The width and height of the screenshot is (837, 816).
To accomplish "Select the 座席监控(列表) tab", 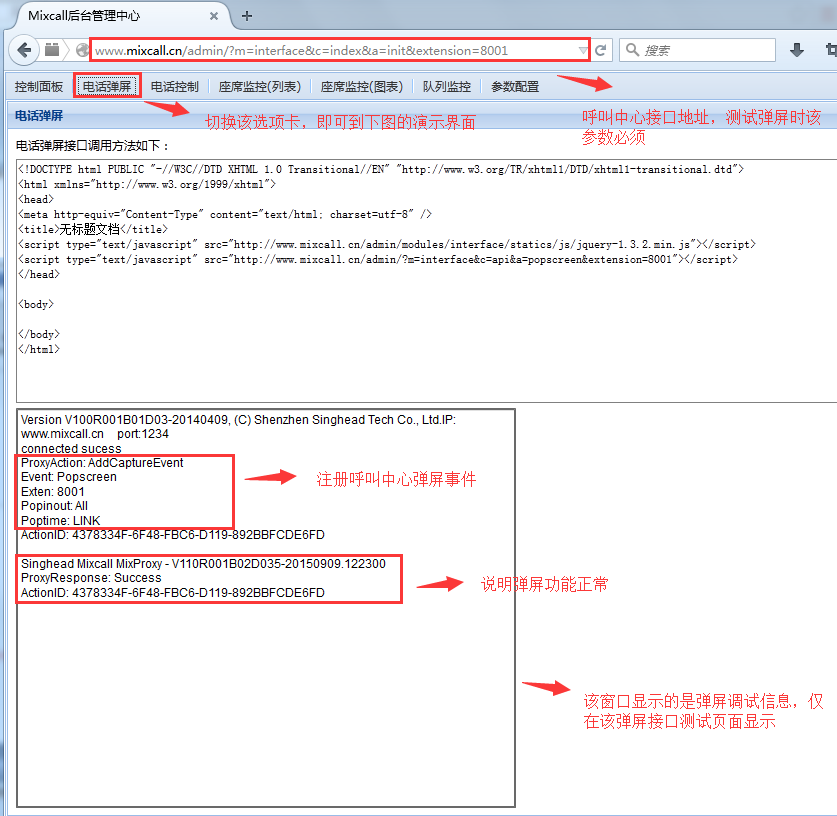I will [260, 87].
